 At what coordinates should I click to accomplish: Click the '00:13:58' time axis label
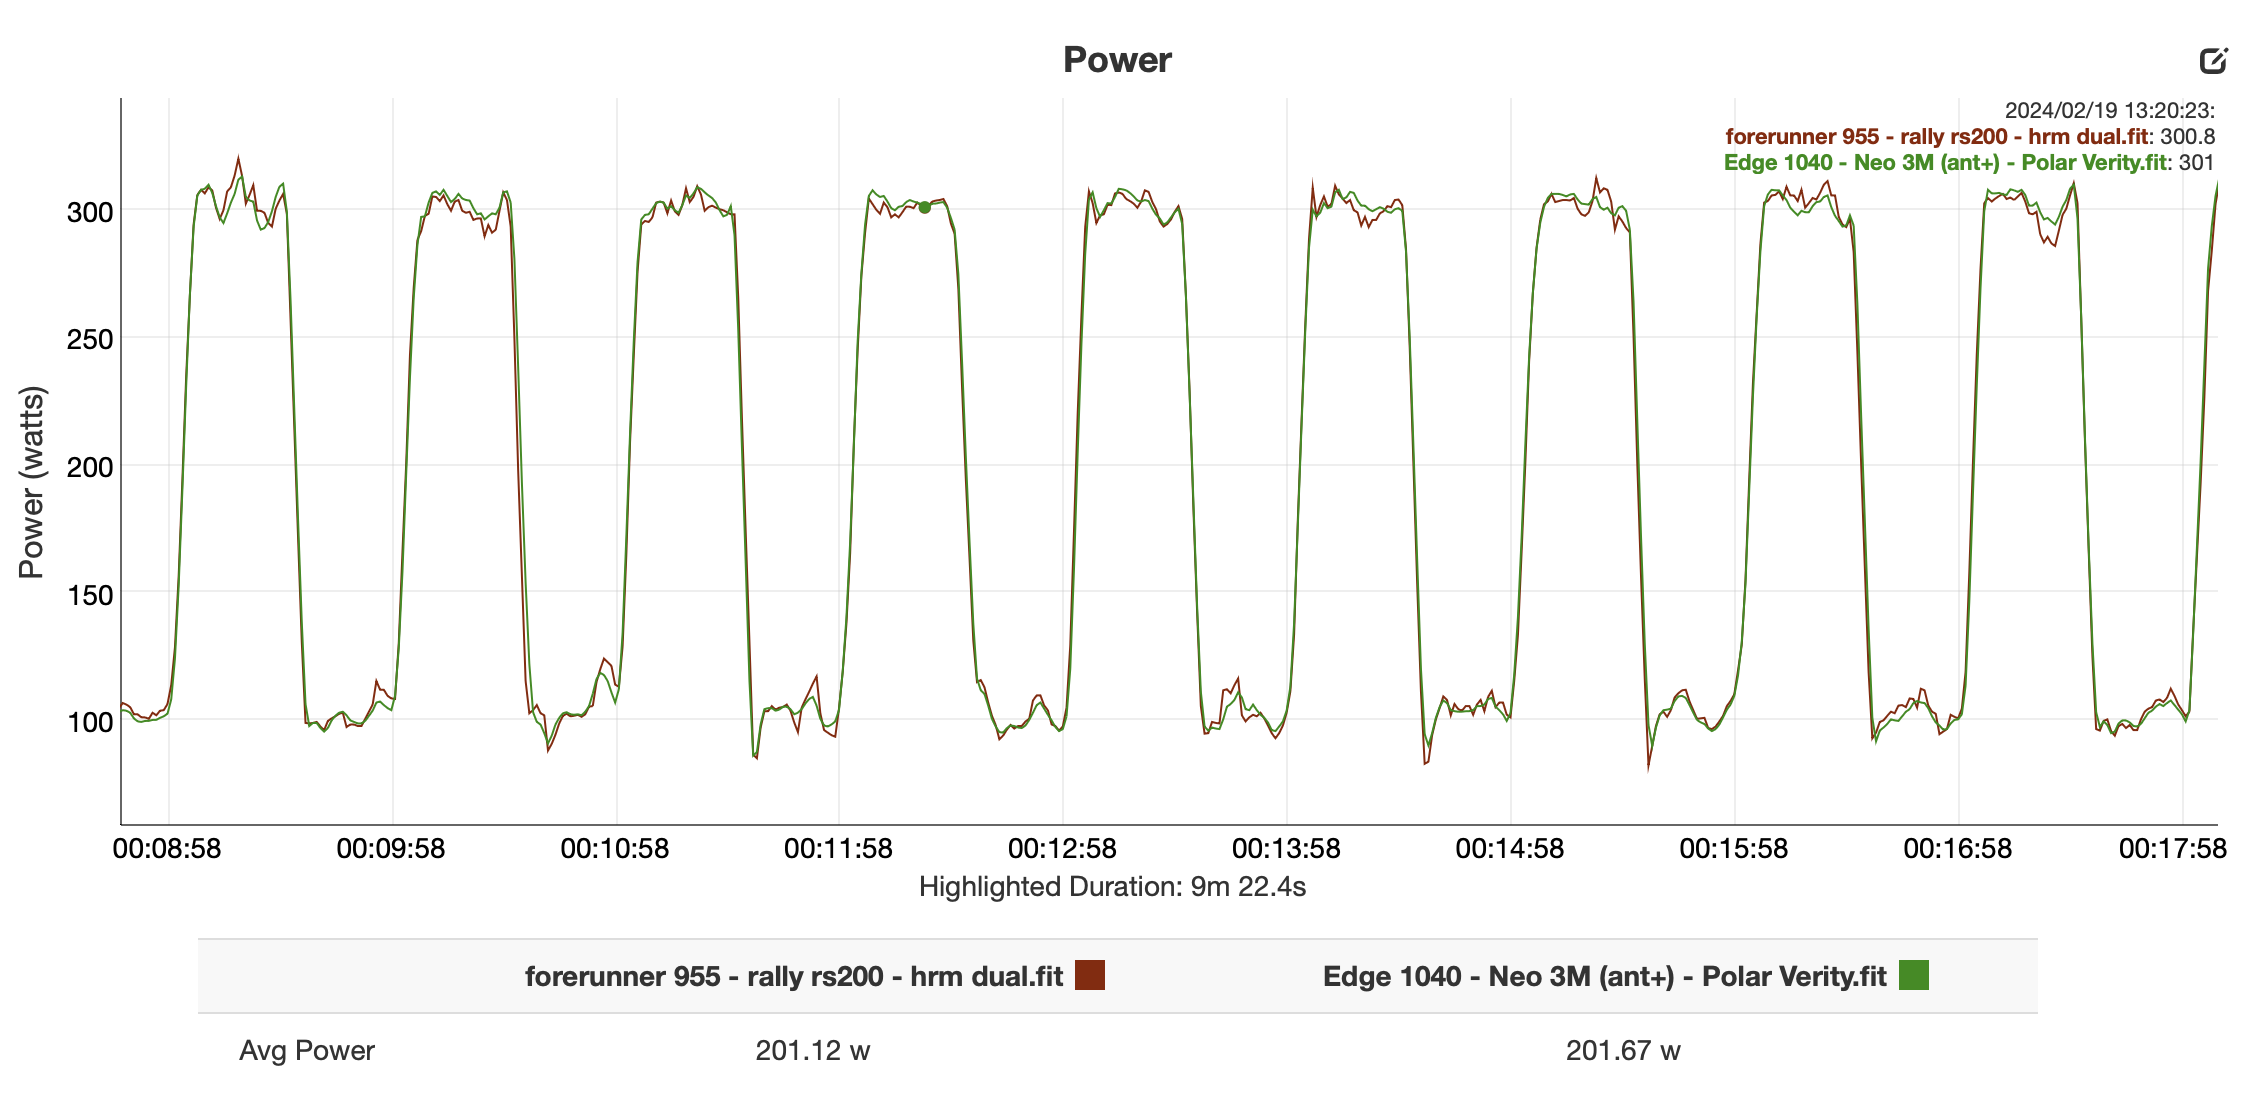tap(1286, 849)
